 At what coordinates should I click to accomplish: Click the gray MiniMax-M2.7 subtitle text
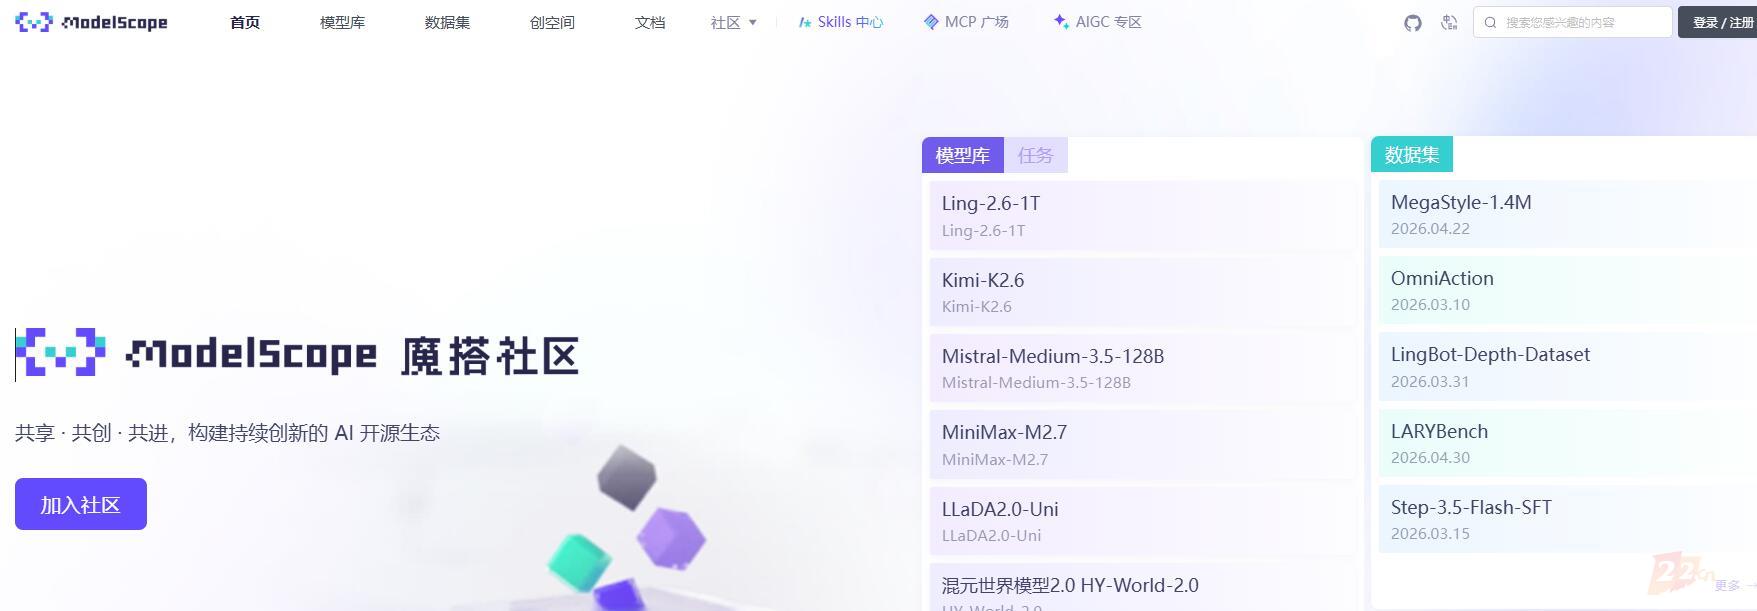[x=995, y=459]
